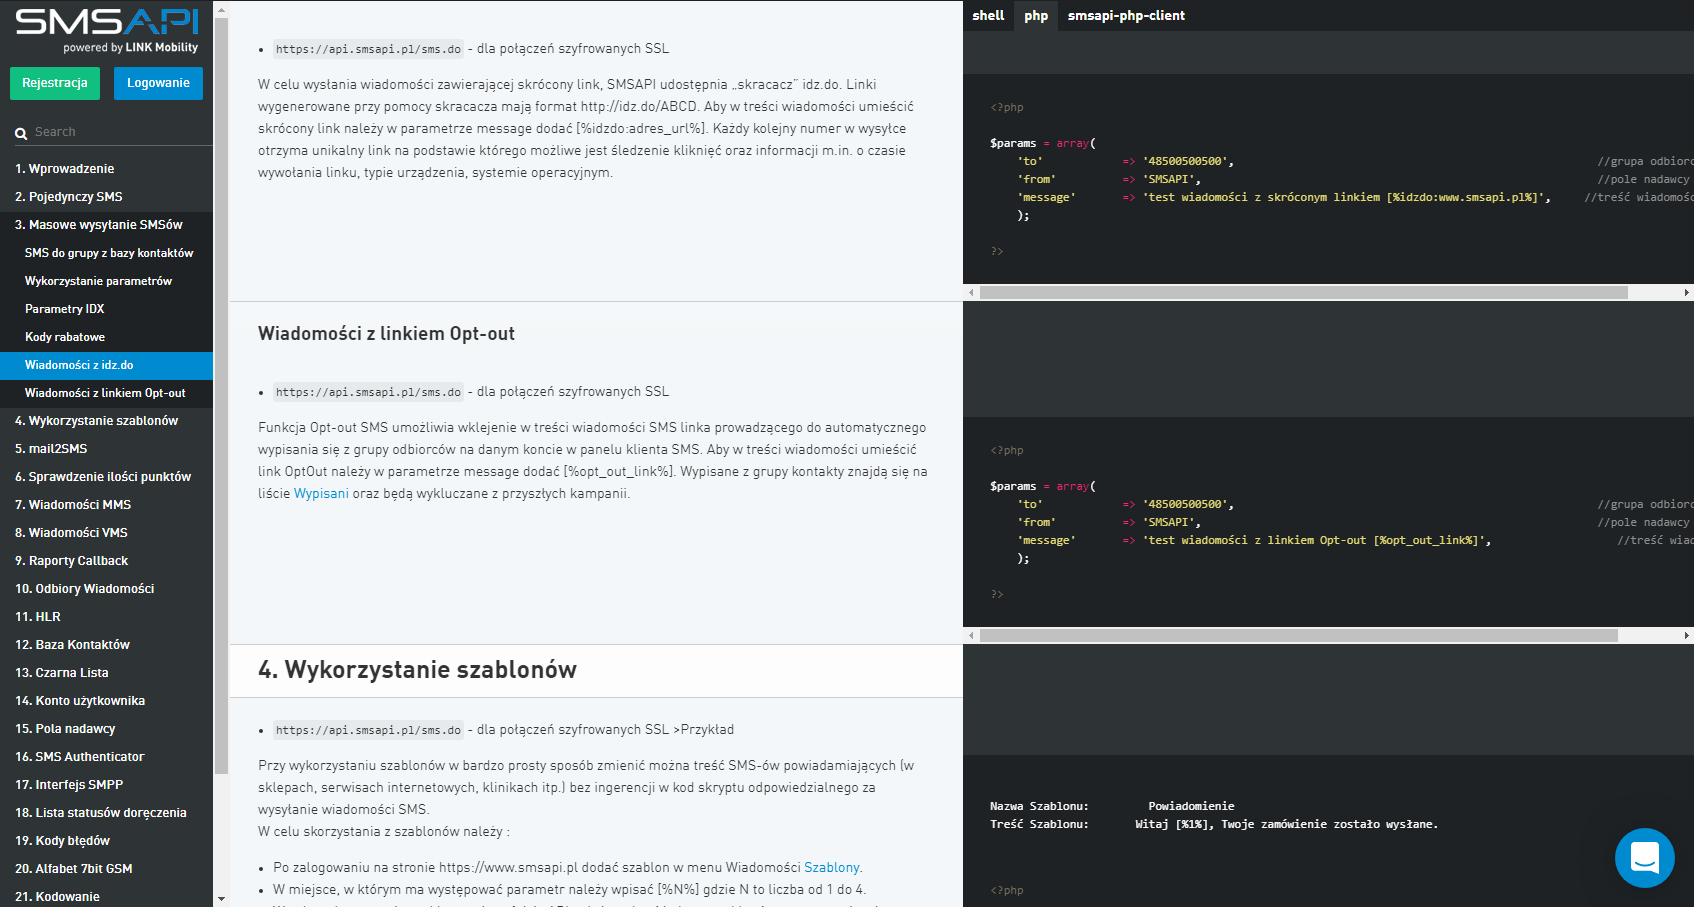This screenshot has width=1694, height=907.
Task: Open Kody rabatowe subsection
Action: (106, 337)
